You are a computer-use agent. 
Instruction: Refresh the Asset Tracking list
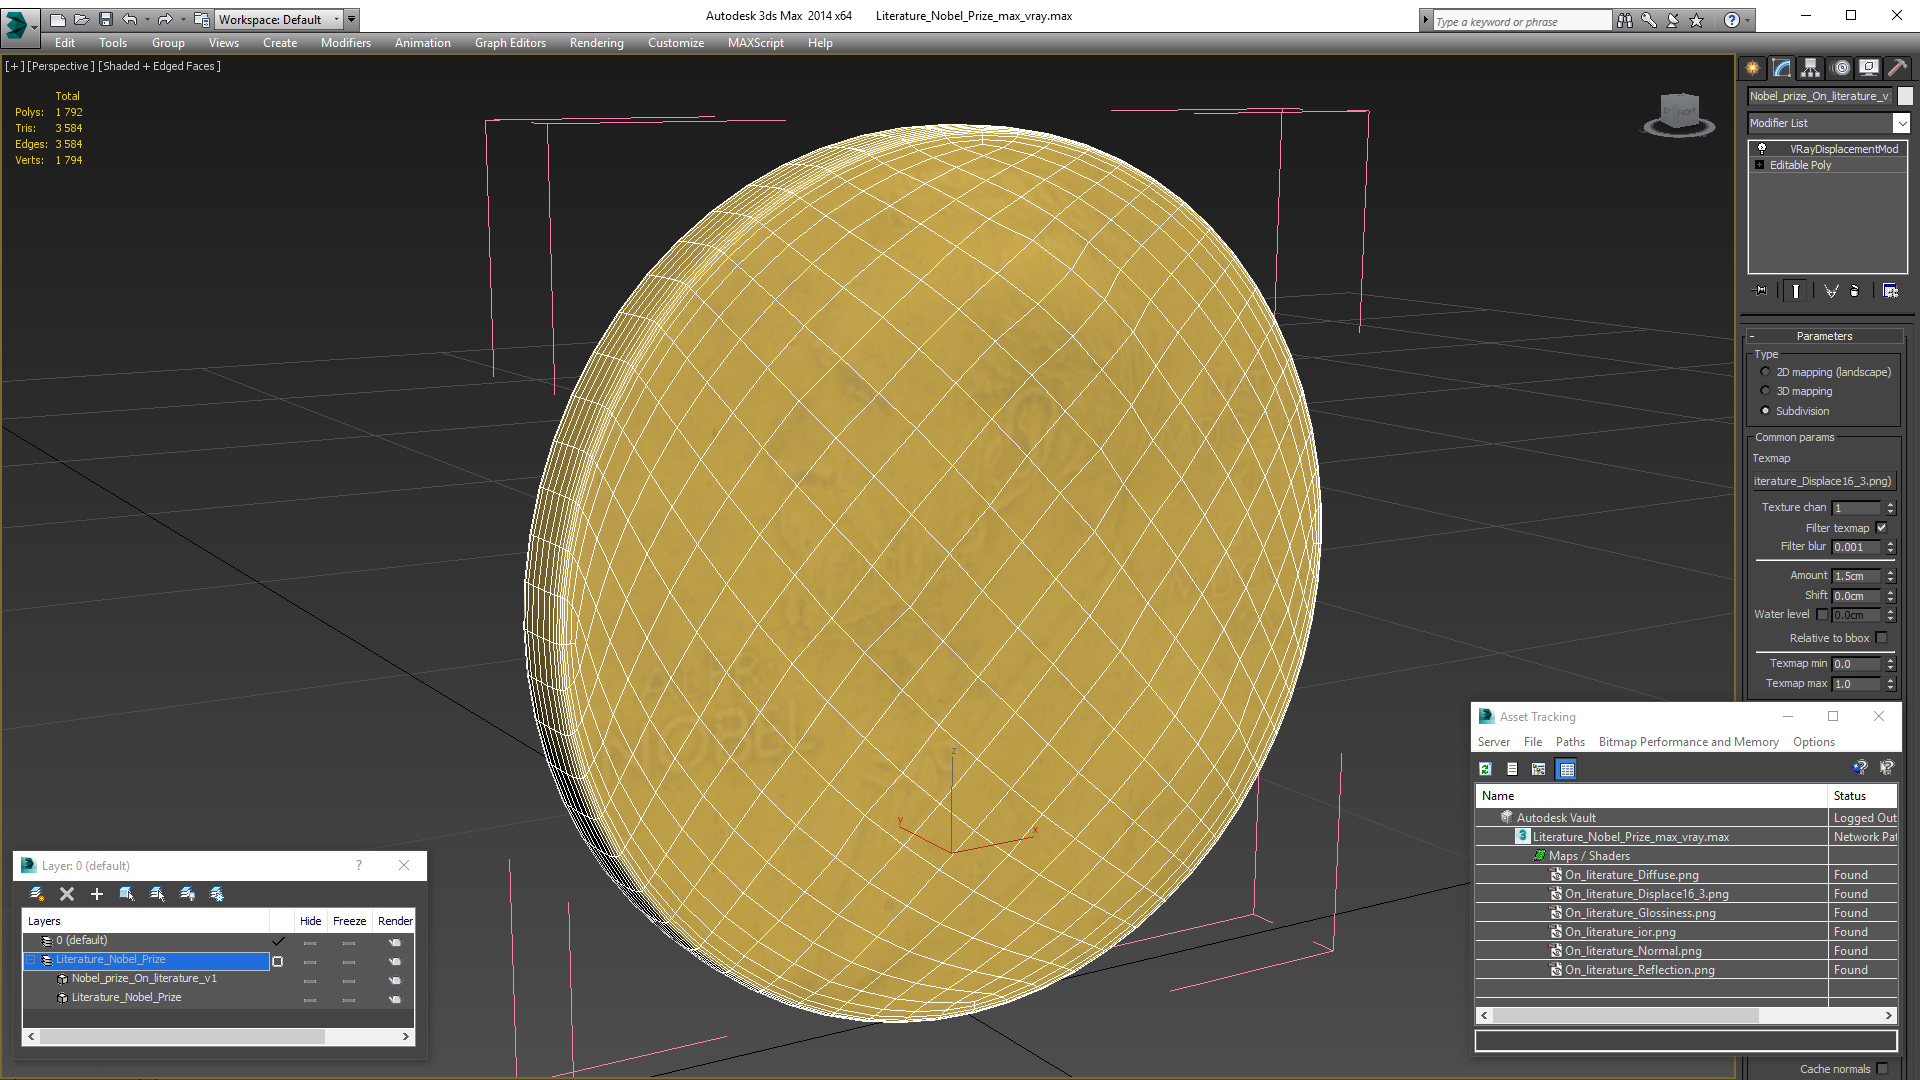click(1485, 769)
